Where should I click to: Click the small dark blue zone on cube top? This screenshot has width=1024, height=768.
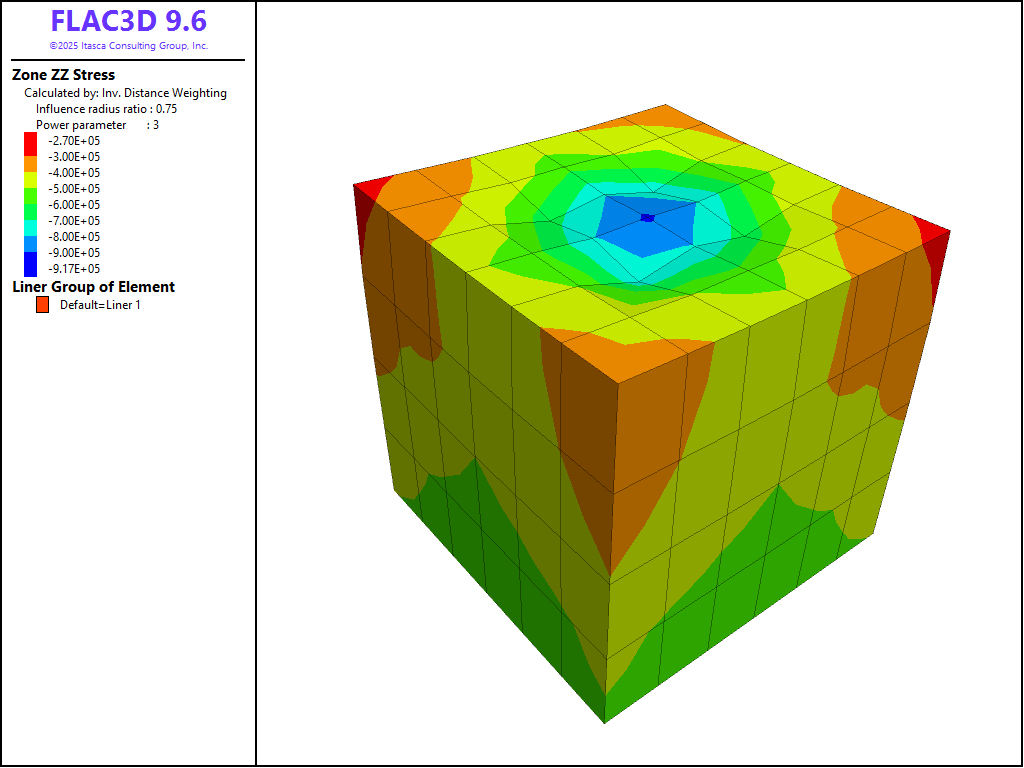[x=647, y=217]
